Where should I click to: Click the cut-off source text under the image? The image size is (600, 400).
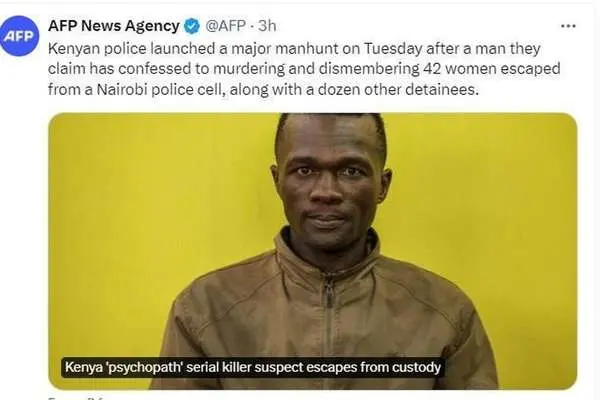(x=75, y=398)
